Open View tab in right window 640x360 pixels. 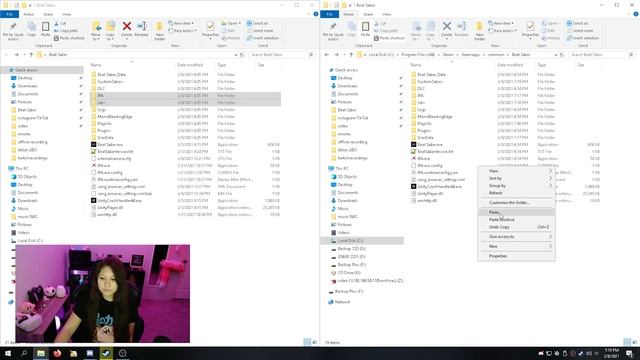click(387, 14)
